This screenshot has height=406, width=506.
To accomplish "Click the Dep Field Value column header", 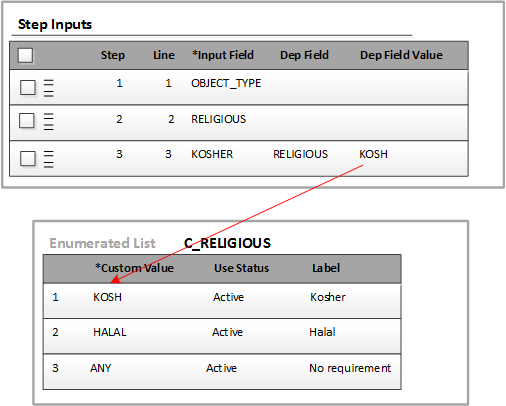I will (401, 55).
